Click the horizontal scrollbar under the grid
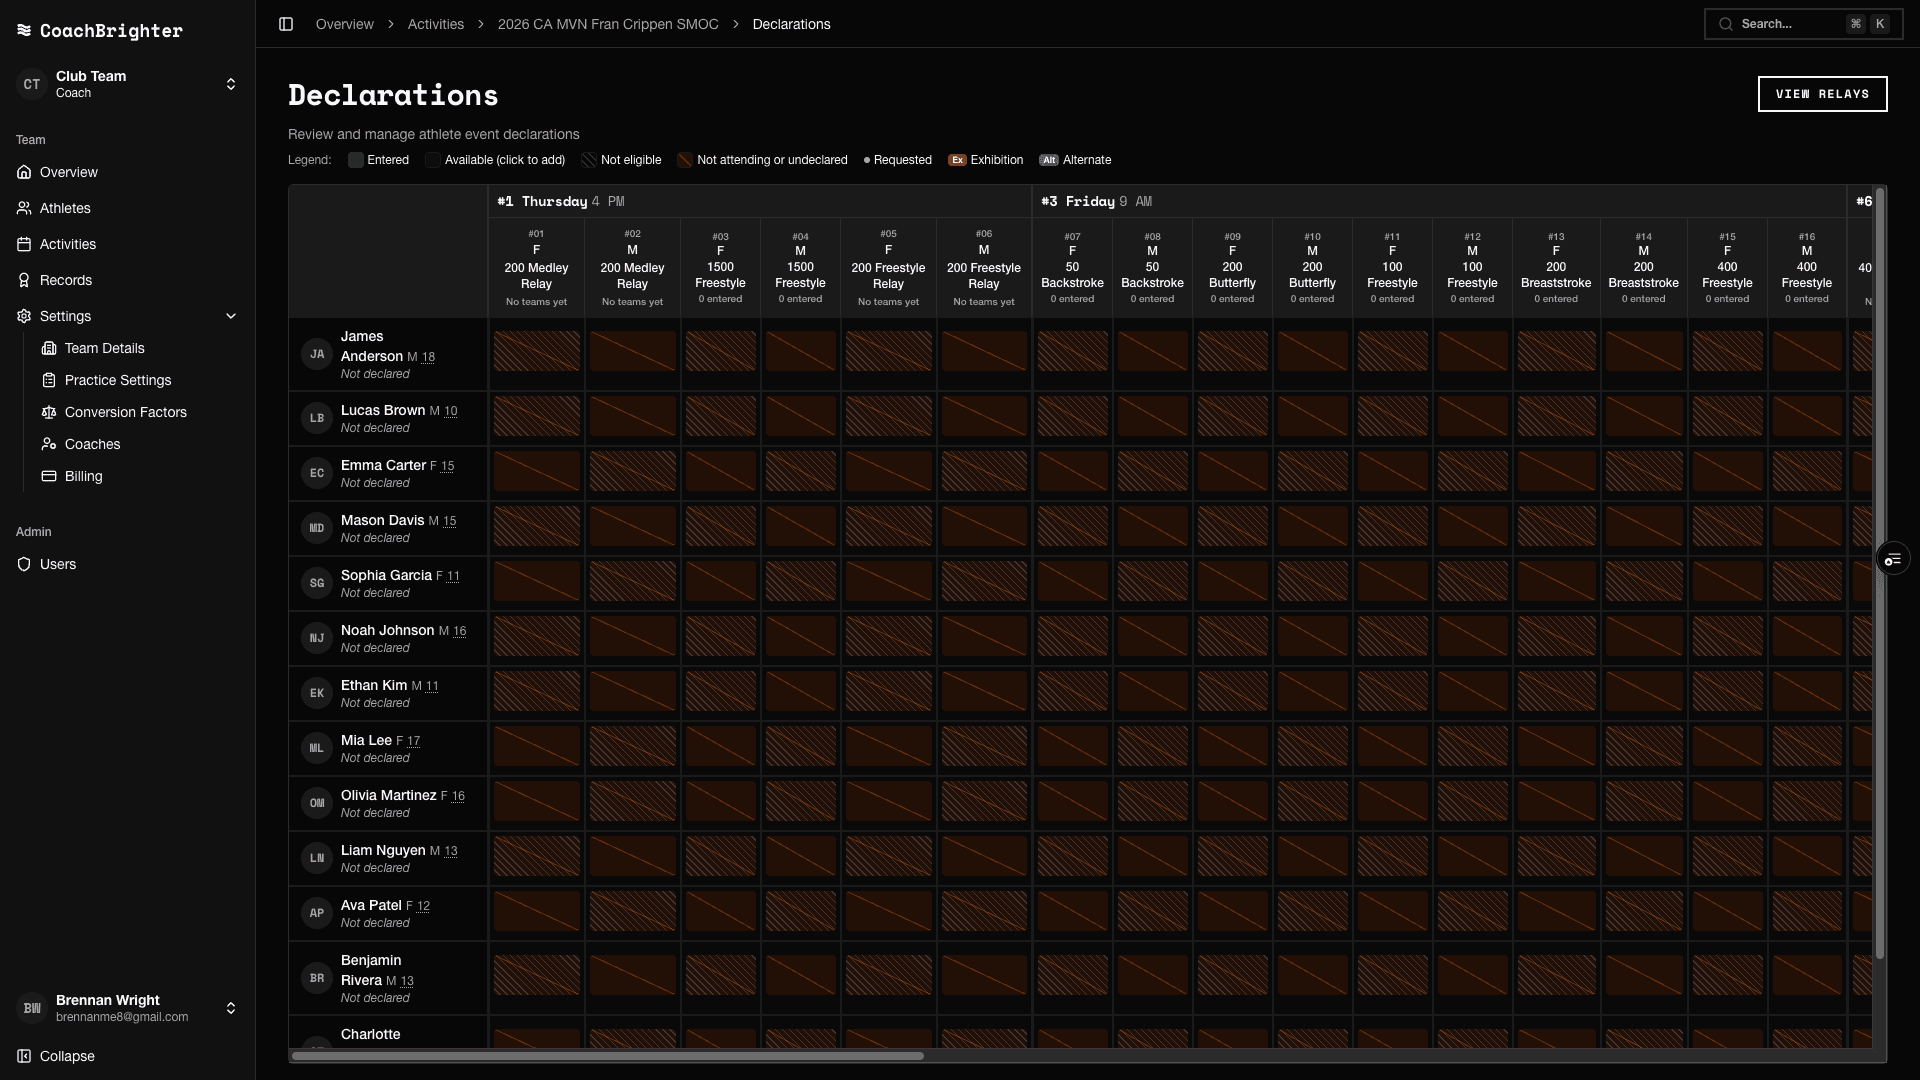1920x1080 pixels. pyautogui.click(x=607, y=1056)
